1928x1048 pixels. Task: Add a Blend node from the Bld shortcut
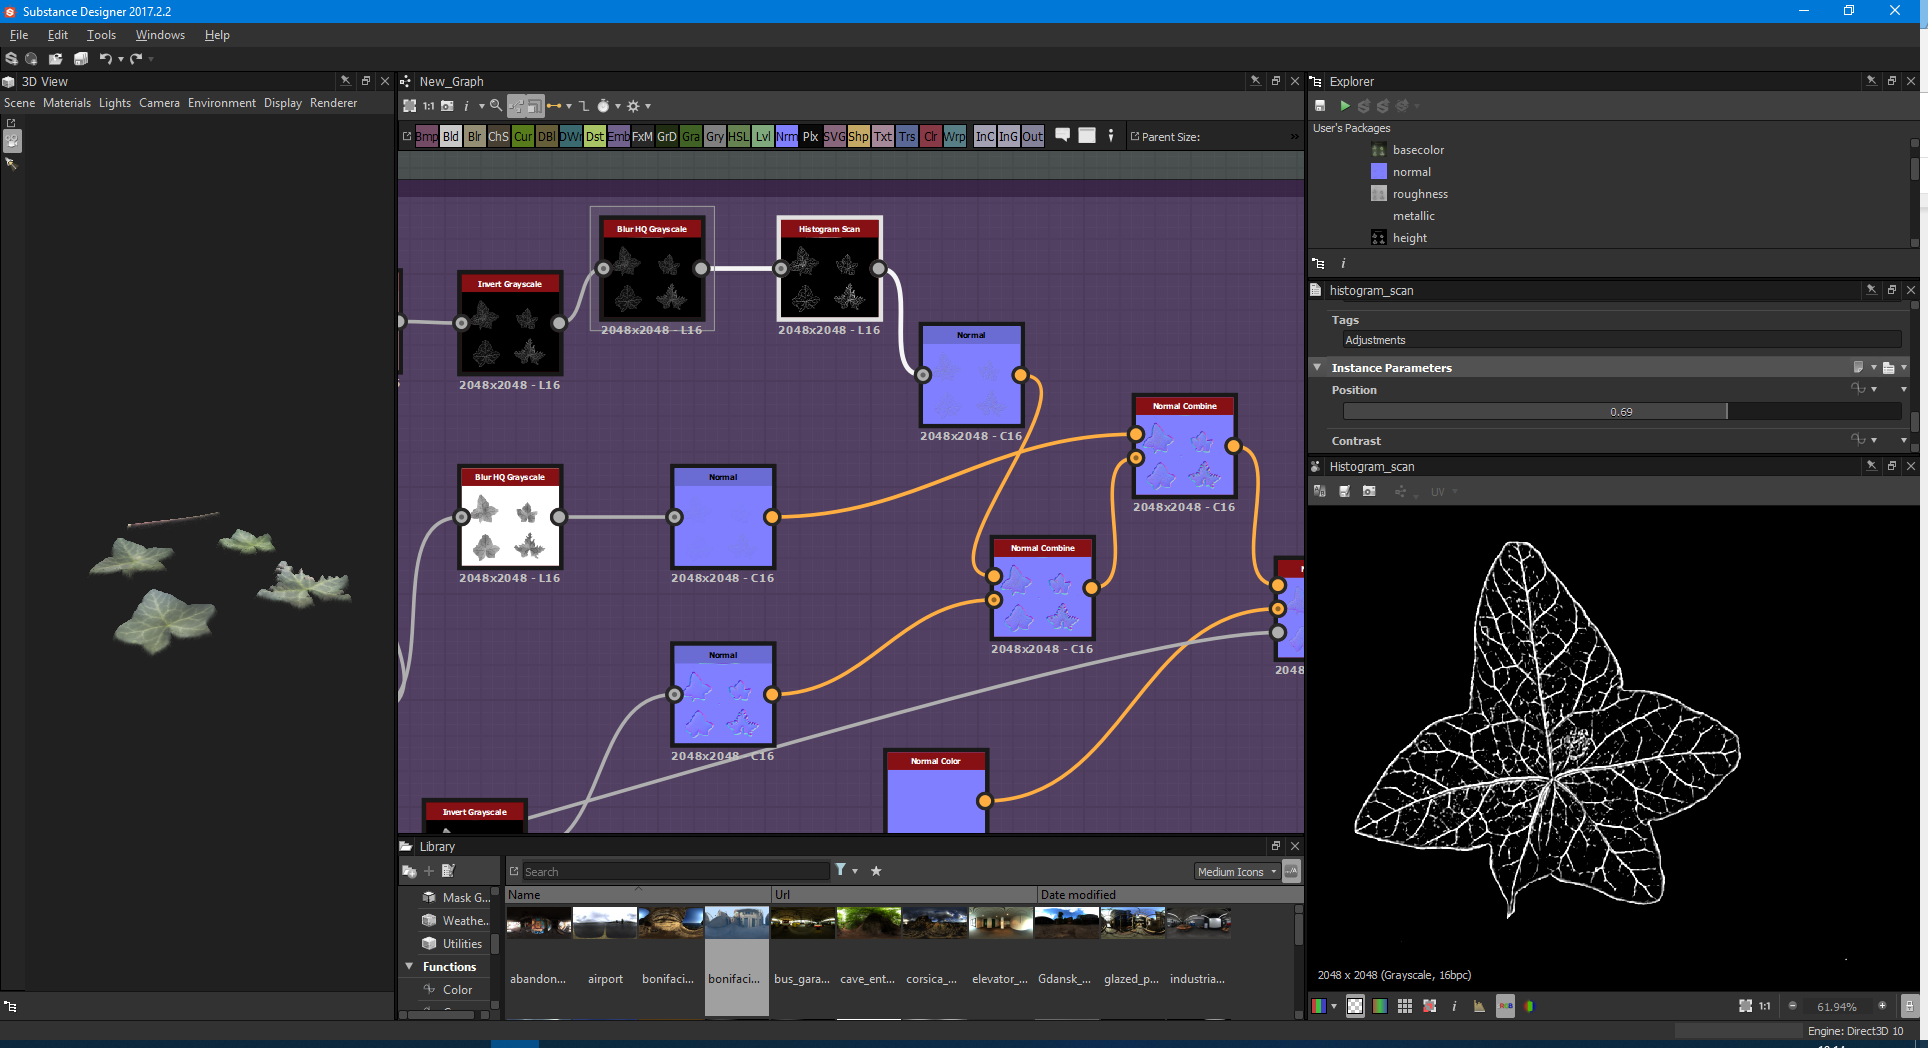(451, 137)
